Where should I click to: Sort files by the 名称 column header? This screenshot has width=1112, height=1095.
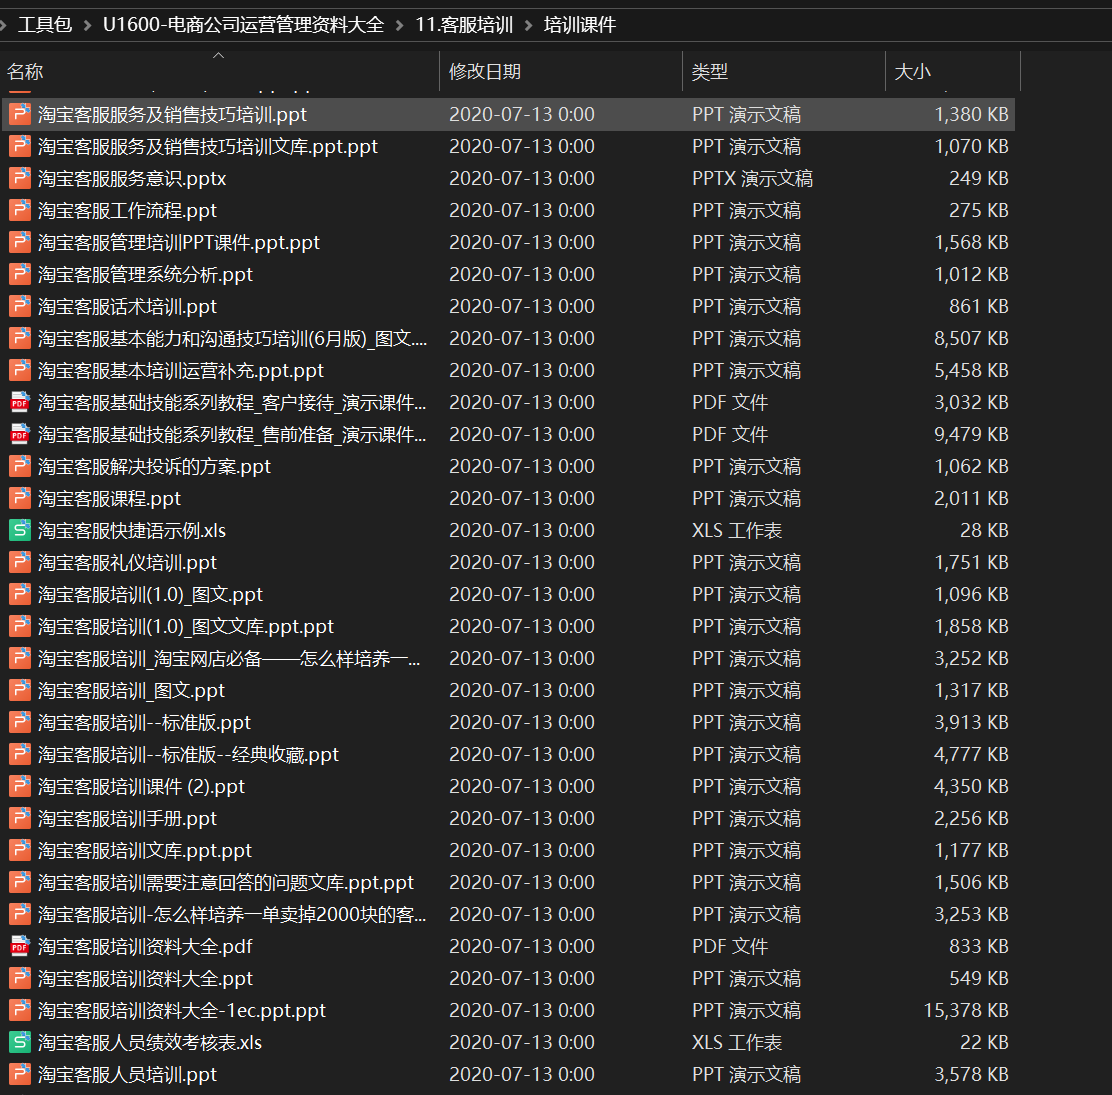(220, 72)
